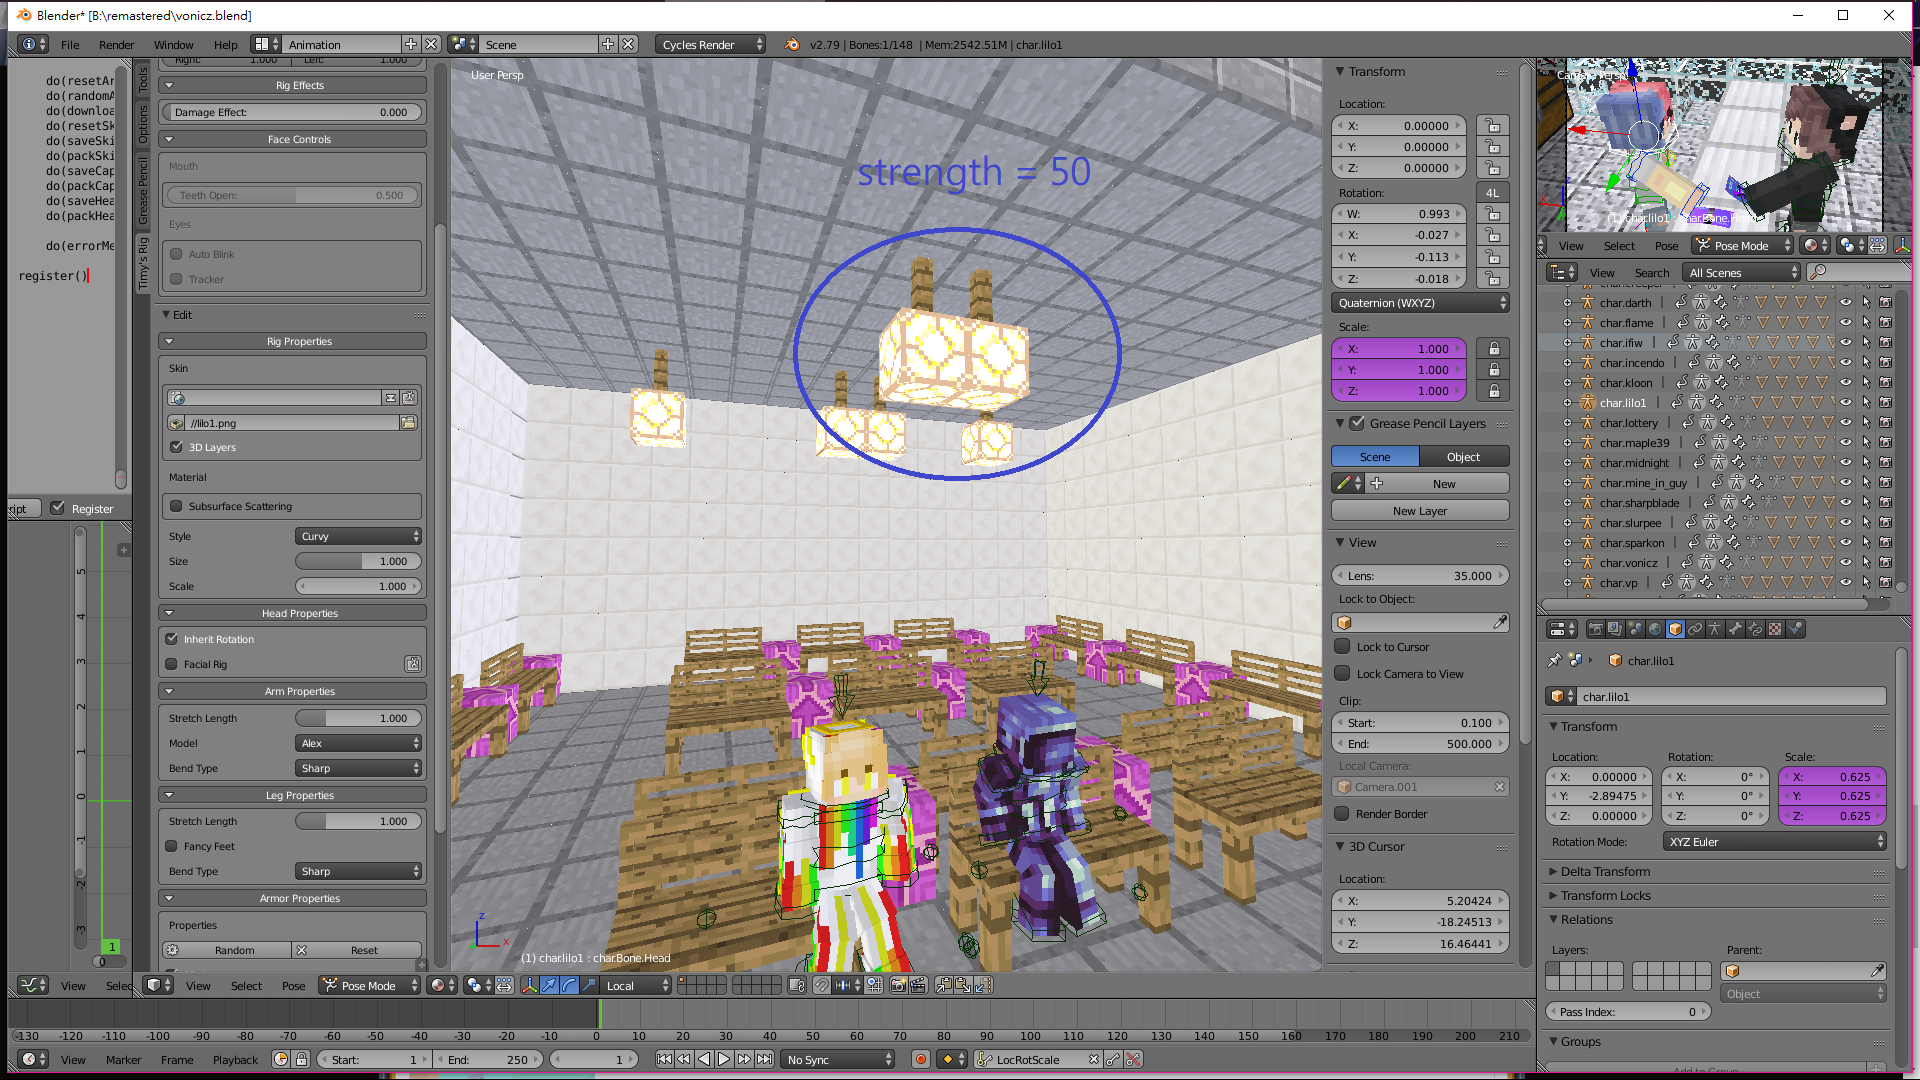The height and width of the screenshot is (1080, 1920).
Task: Select the Object properties cube tab
Action: 1675,629
